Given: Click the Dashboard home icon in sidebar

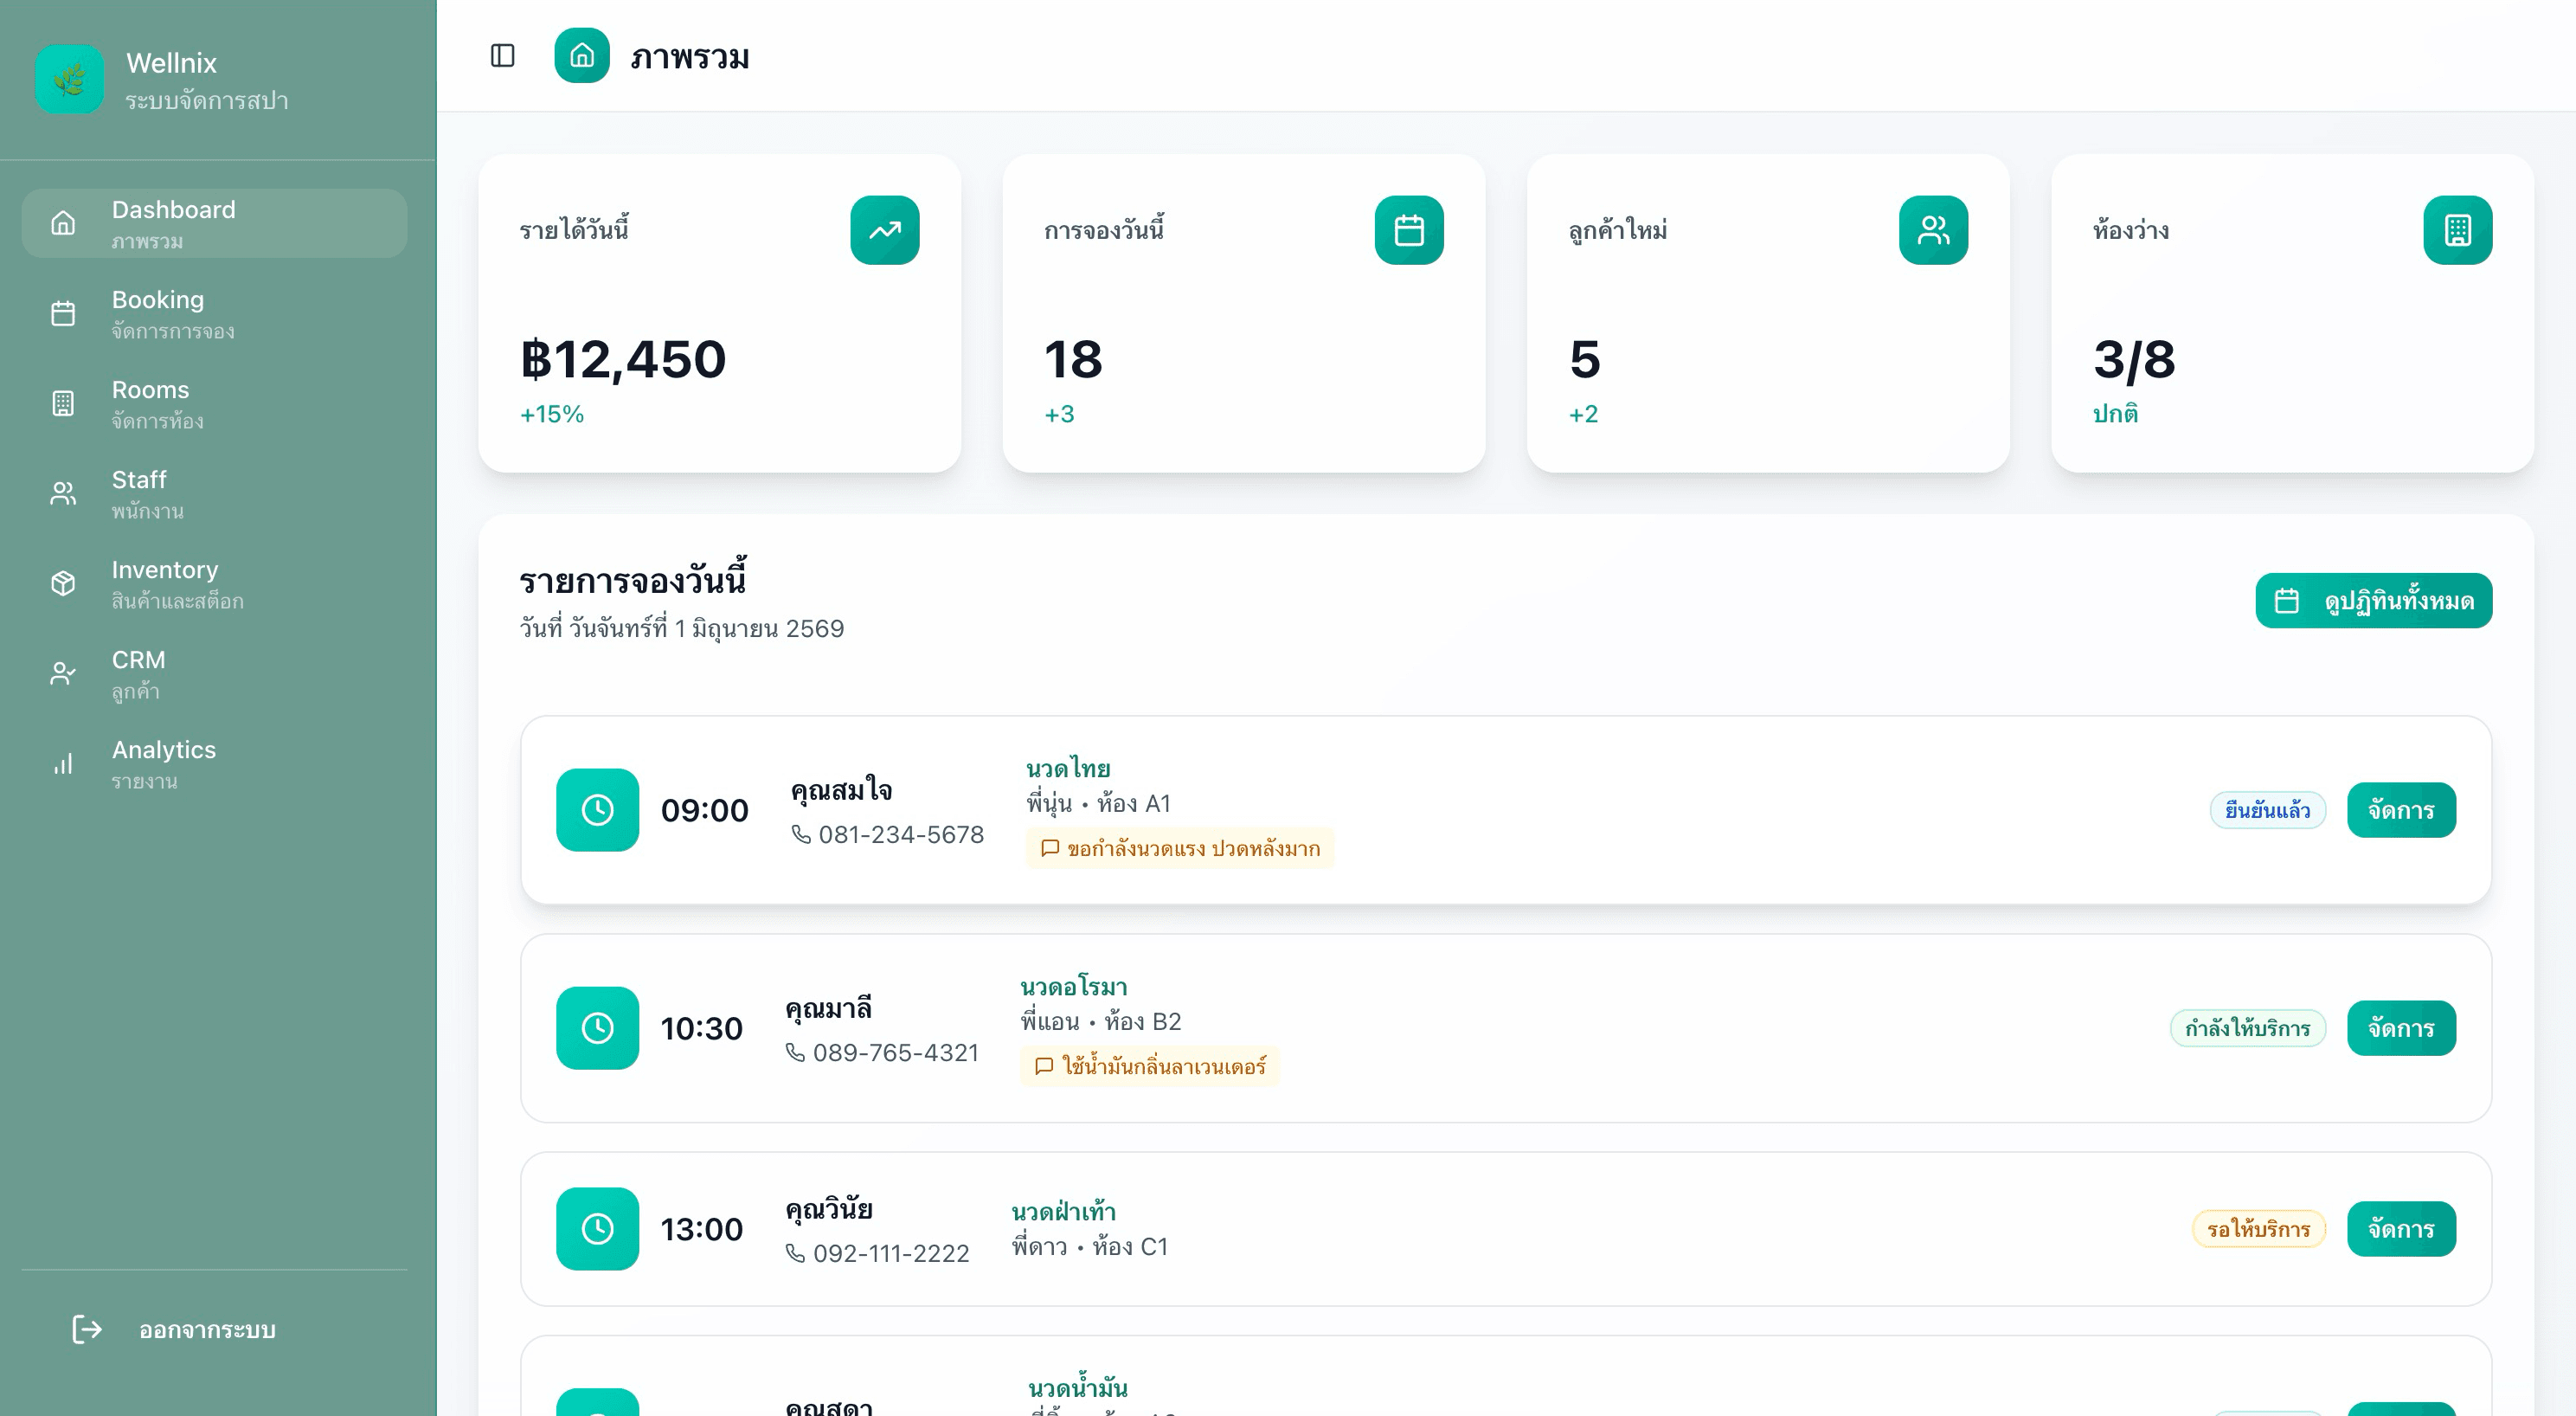Looking at the screenshot, I should [63, 224].
